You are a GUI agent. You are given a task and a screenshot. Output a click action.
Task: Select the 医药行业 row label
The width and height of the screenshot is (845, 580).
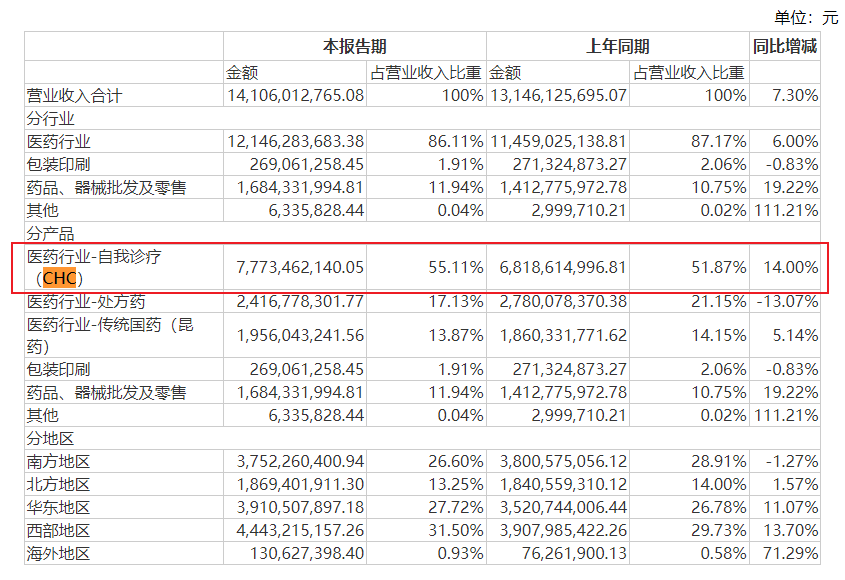[x=59, y=142]
